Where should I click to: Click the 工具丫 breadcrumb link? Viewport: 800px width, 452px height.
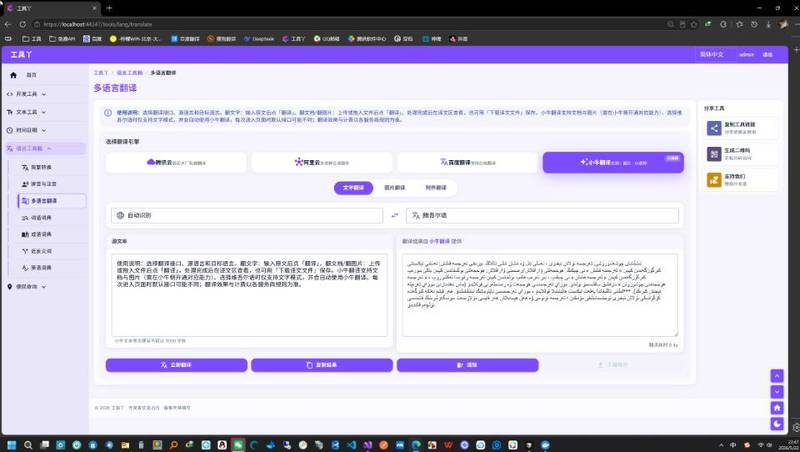point(101,73)
